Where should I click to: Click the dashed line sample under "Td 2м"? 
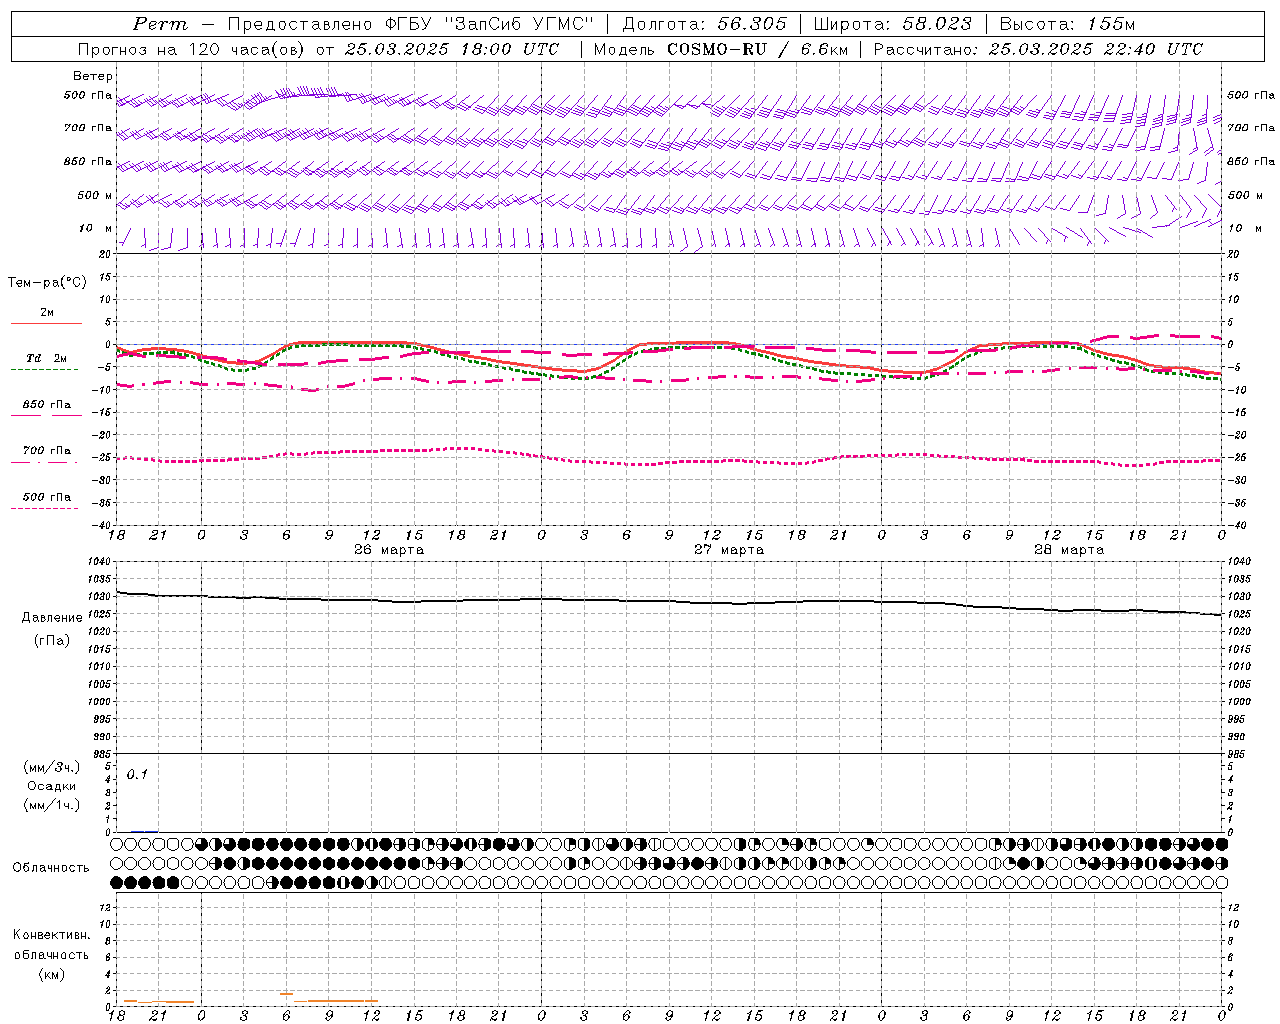tap(44, 370)
